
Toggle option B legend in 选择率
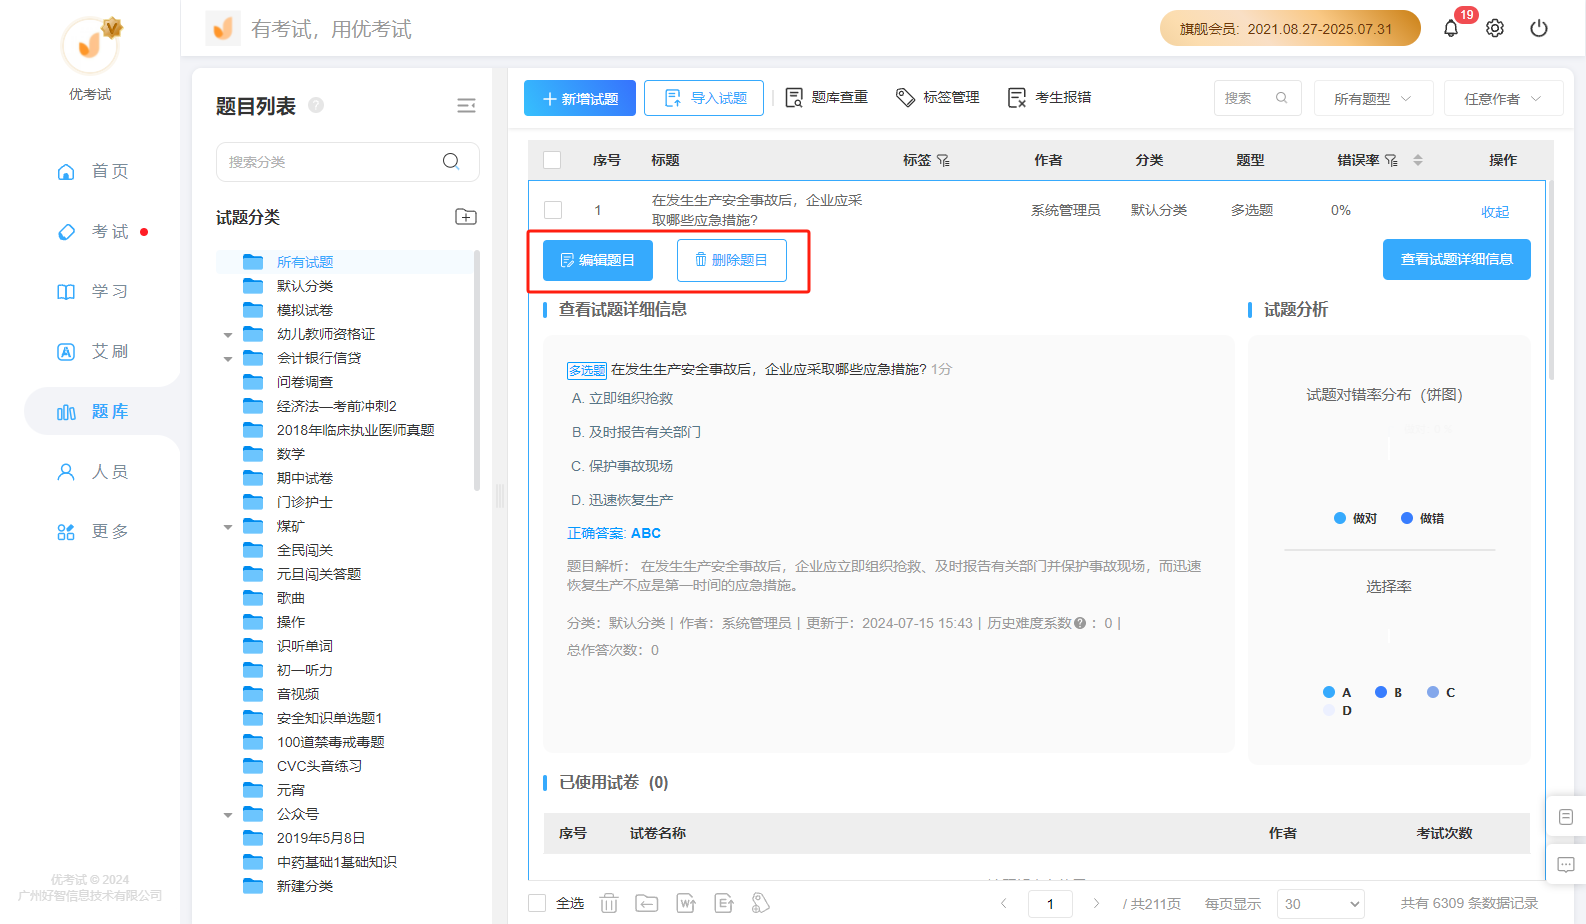coord(1389,692)
